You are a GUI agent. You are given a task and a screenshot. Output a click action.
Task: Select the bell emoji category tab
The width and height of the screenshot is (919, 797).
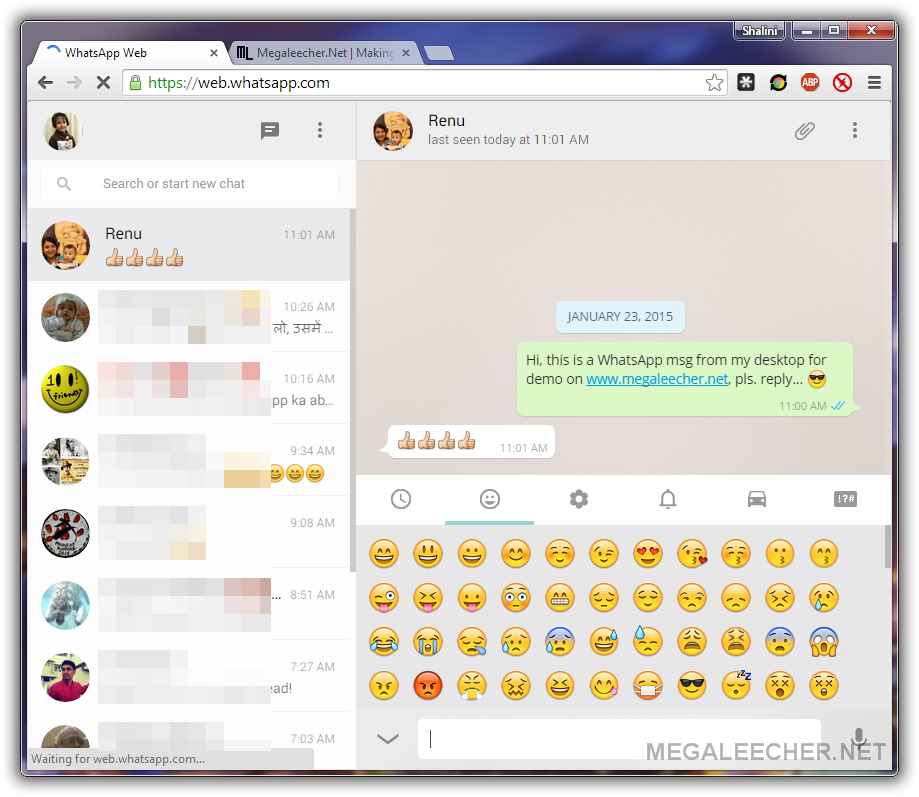pyautogui.click(x=668, y=499)
